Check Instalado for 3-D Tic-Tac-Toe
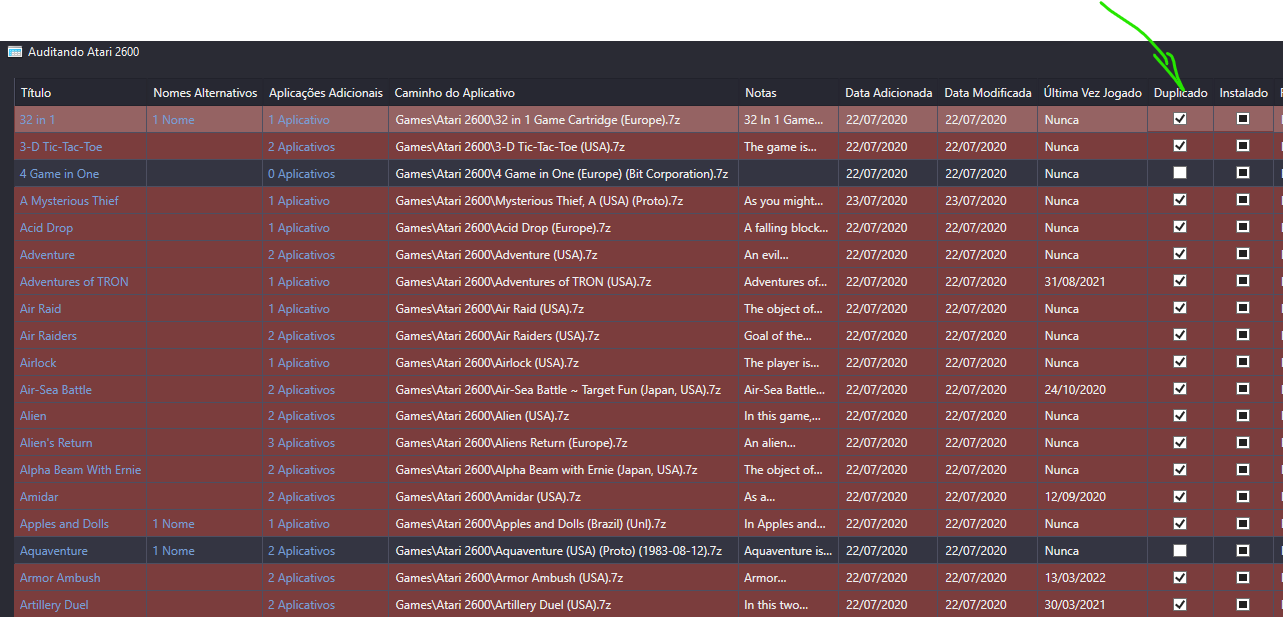Image resolution: width=1283 pixels, height=617 pixels. click(1243, 146)
